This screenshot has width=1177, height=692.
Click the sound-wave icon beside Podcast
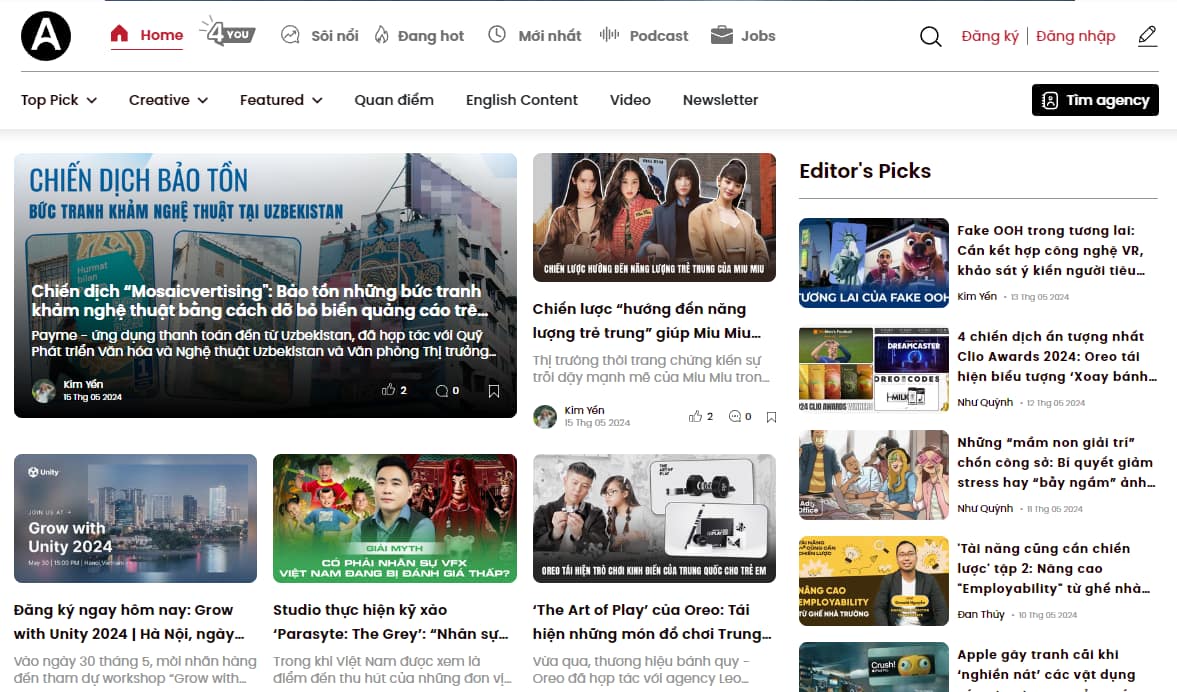pyautogui.click(x=609, y=35)
